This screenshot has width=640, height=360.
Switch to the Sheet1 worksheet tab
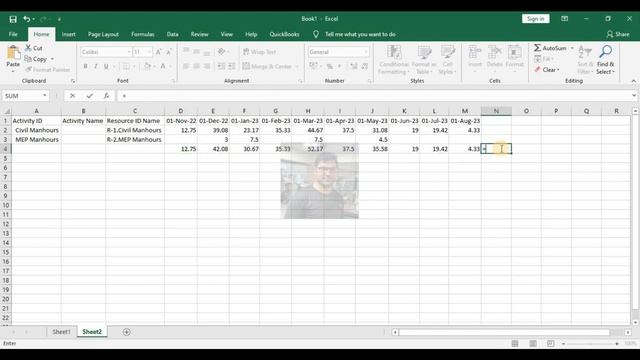pyautogui.click(x=61, y=332)
